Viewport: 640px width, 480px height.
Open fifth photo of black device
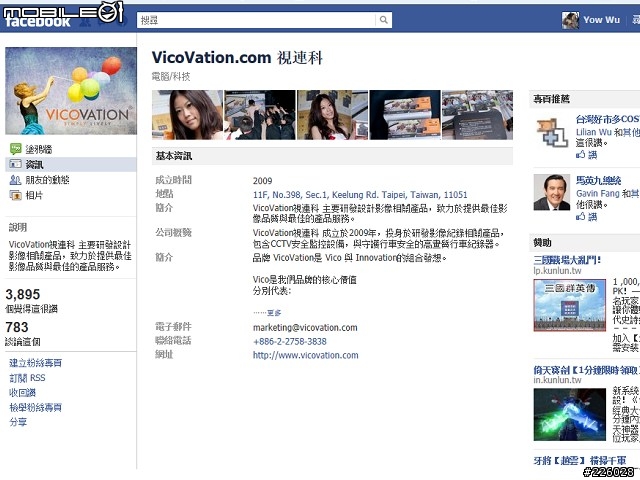(478, 115)
